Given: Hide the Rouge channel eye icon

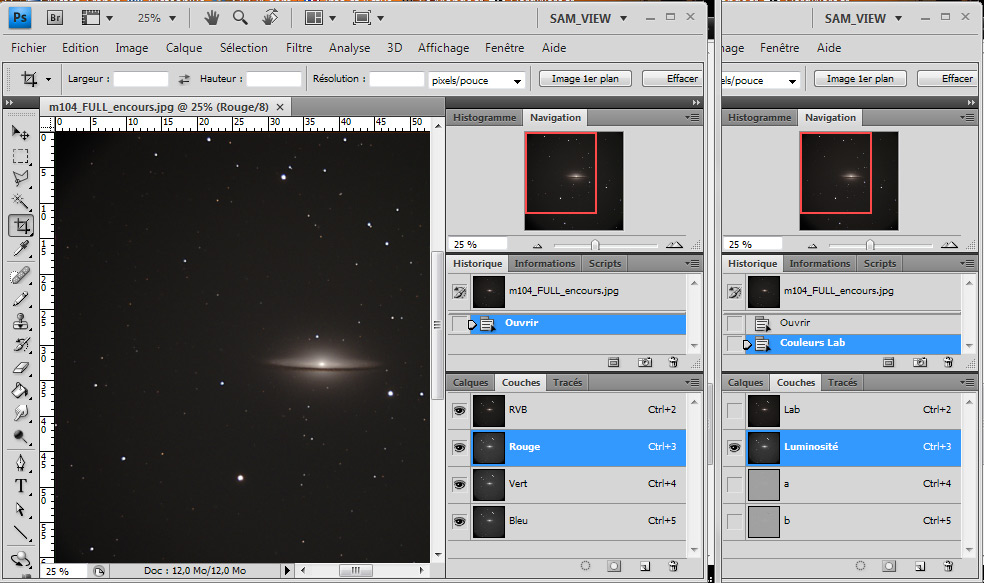Looking at the screenshot, I should [459, 447].
